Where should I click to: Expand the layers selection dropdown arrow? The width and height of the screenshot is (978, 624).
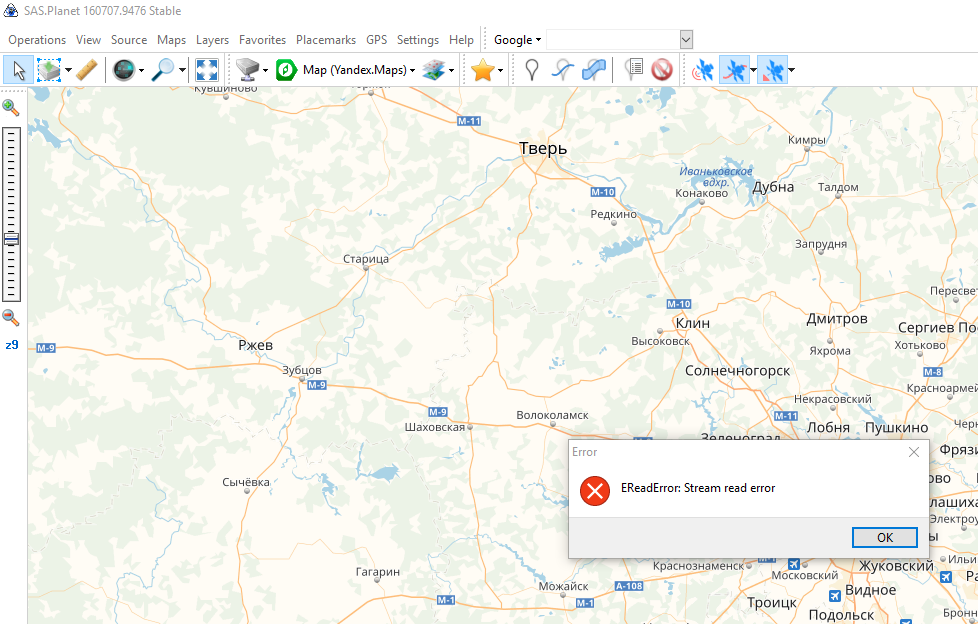pos(452,70)
